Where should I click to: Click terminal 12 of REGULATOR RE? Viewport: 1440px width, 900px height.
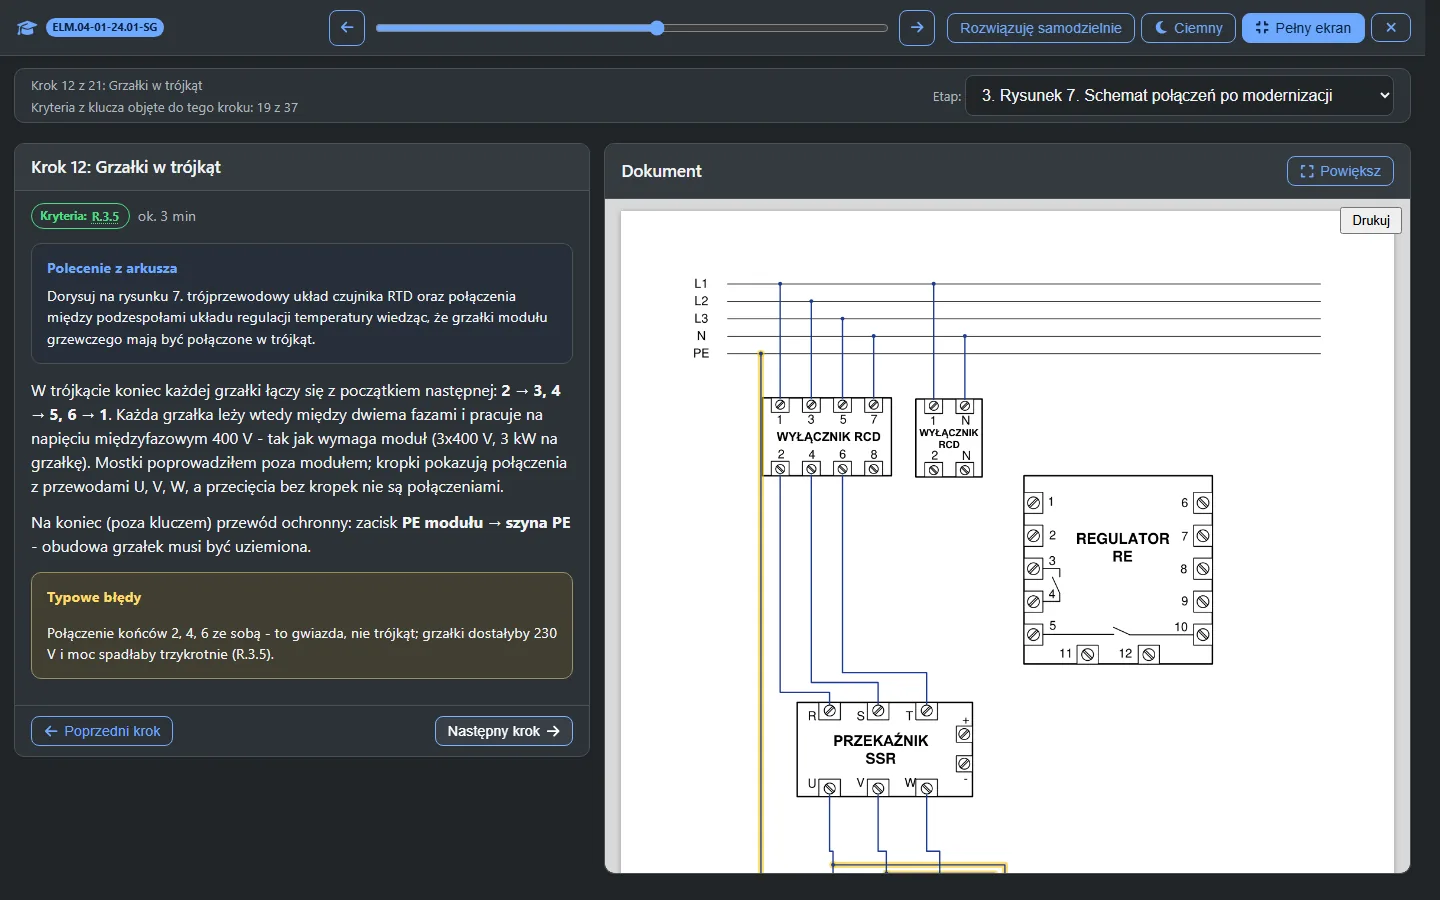click(x=1150, y=654)
